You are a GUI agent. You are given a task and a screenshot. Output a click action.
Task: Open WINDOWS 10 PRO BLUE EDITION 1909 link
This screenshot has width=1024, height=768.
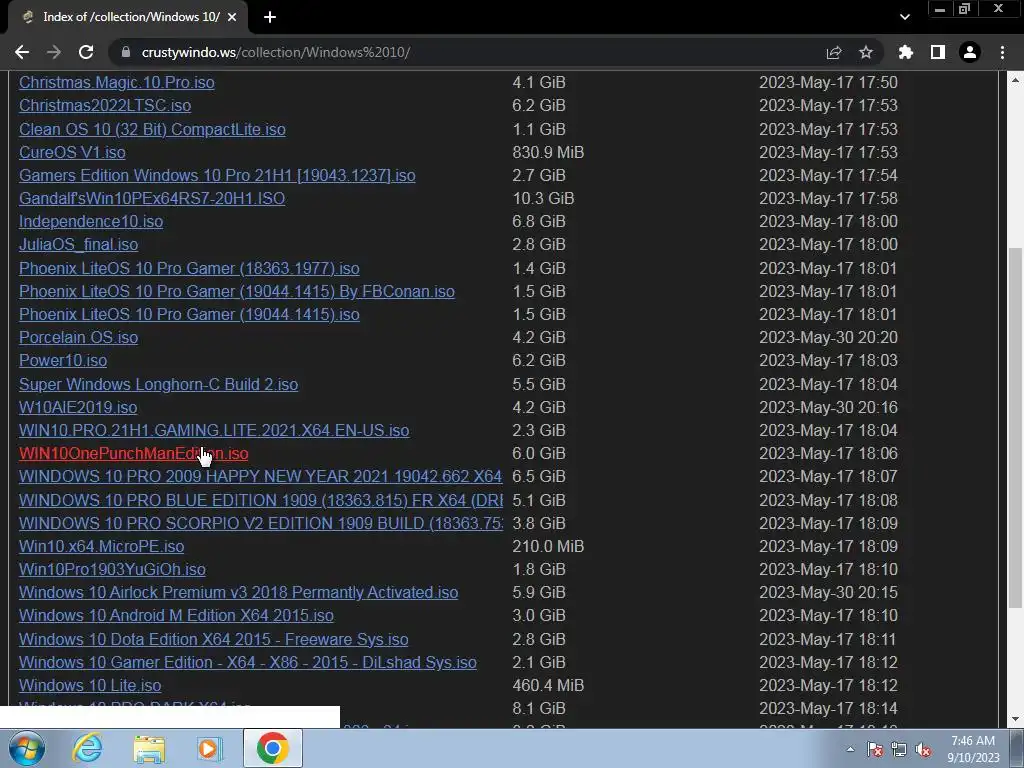pos(261,500)
